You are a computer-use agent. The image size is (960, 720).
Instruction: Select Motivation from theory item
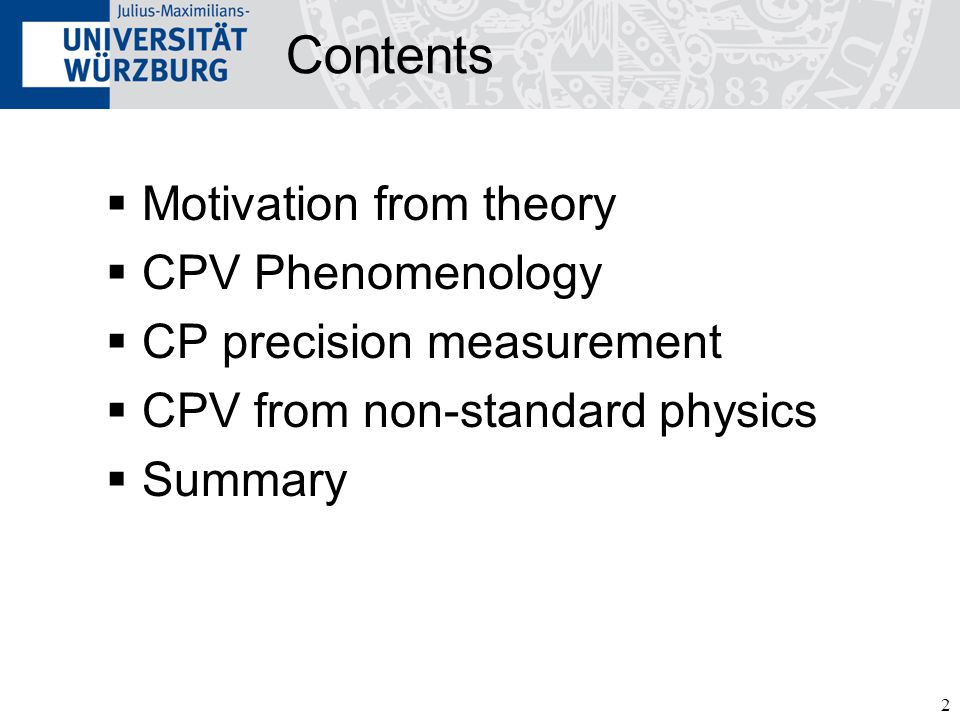point(379,205)
